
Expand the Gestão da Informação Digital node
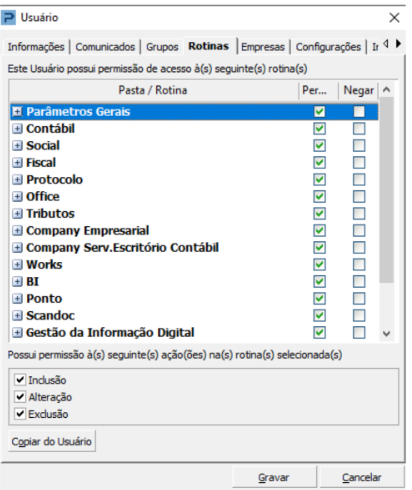pyautogui.click(x=17, y=333)
